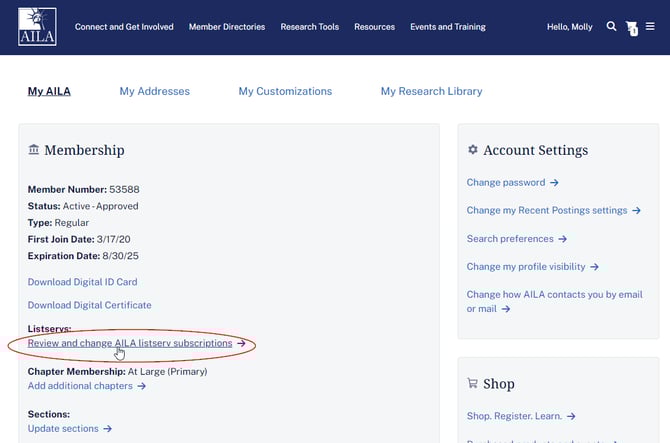Switch to My Customizations tab

tap(285, 91)
